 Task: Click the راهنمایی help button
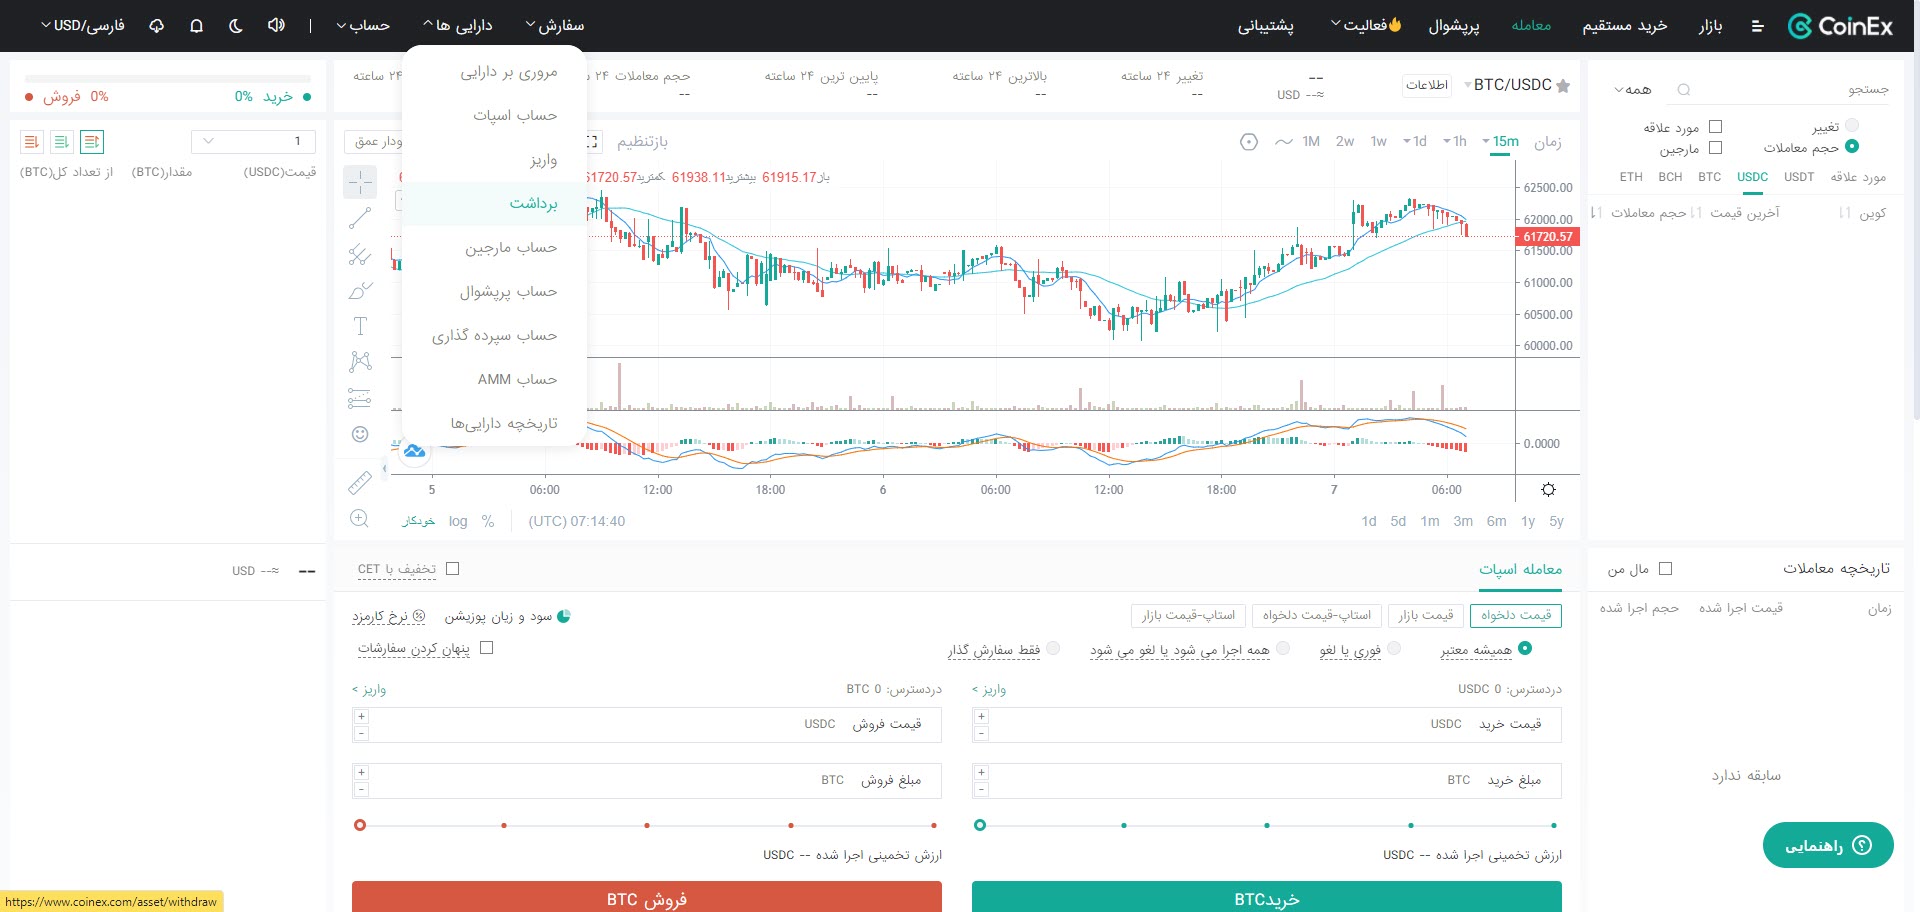click(1828, 846)
